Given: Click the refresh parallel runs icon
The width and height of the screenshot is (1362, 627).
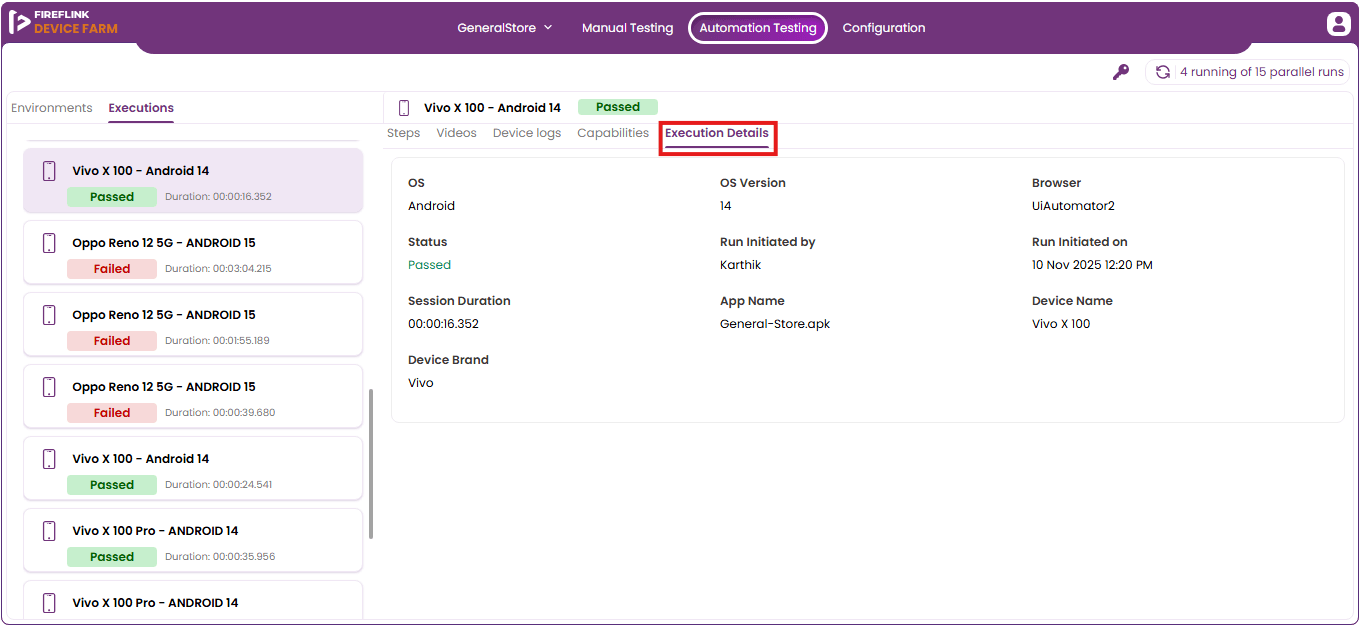Looking at the screenshot, I should [x=1163, y=72].
